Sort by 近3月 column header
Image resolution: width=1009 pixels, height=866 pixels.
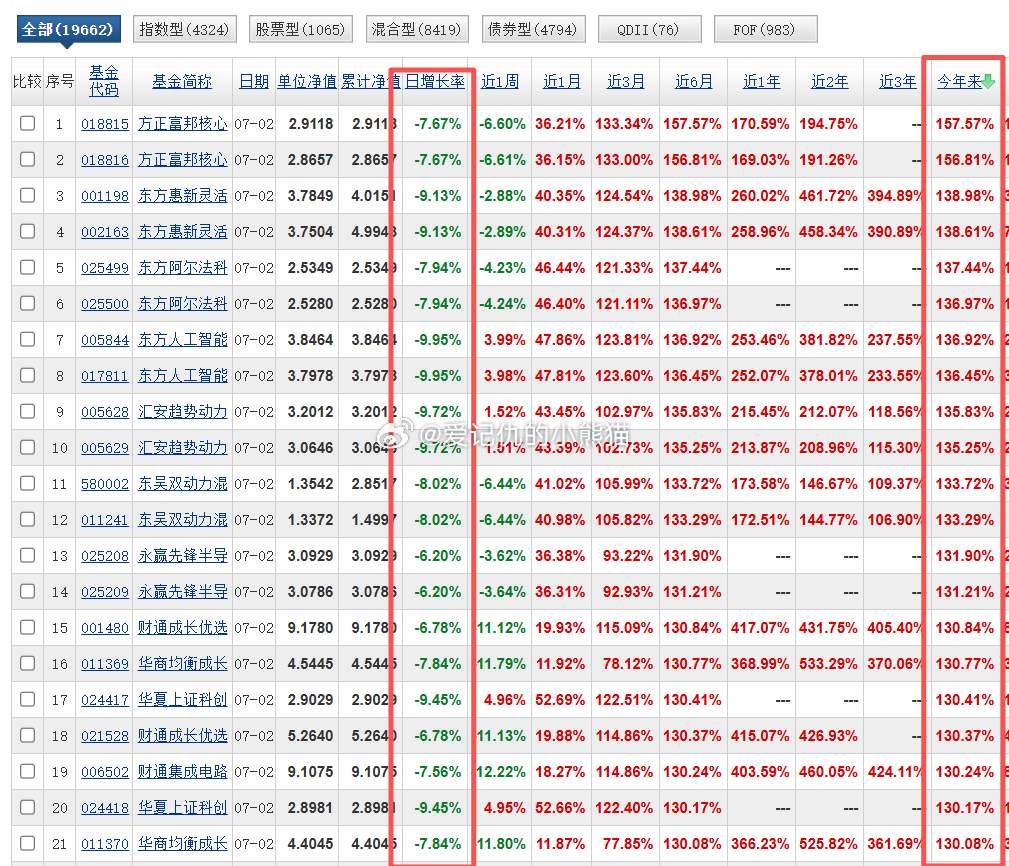[625, 82]
